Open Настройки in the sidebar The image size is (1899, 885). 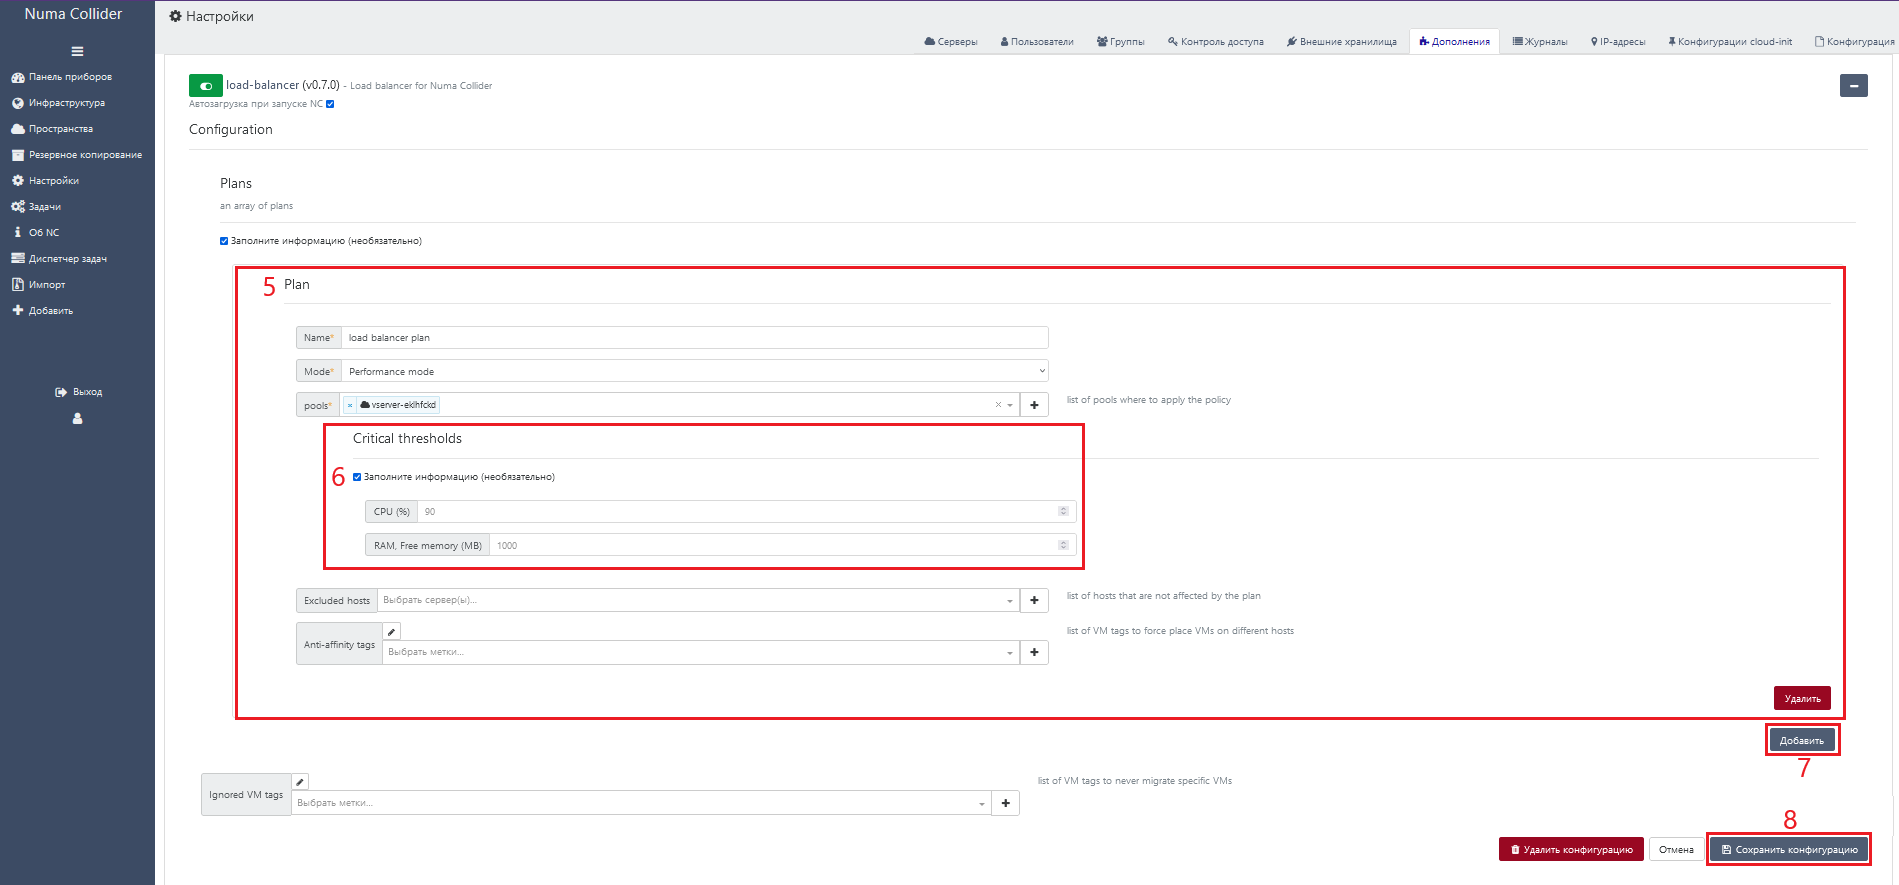point(45,181)
